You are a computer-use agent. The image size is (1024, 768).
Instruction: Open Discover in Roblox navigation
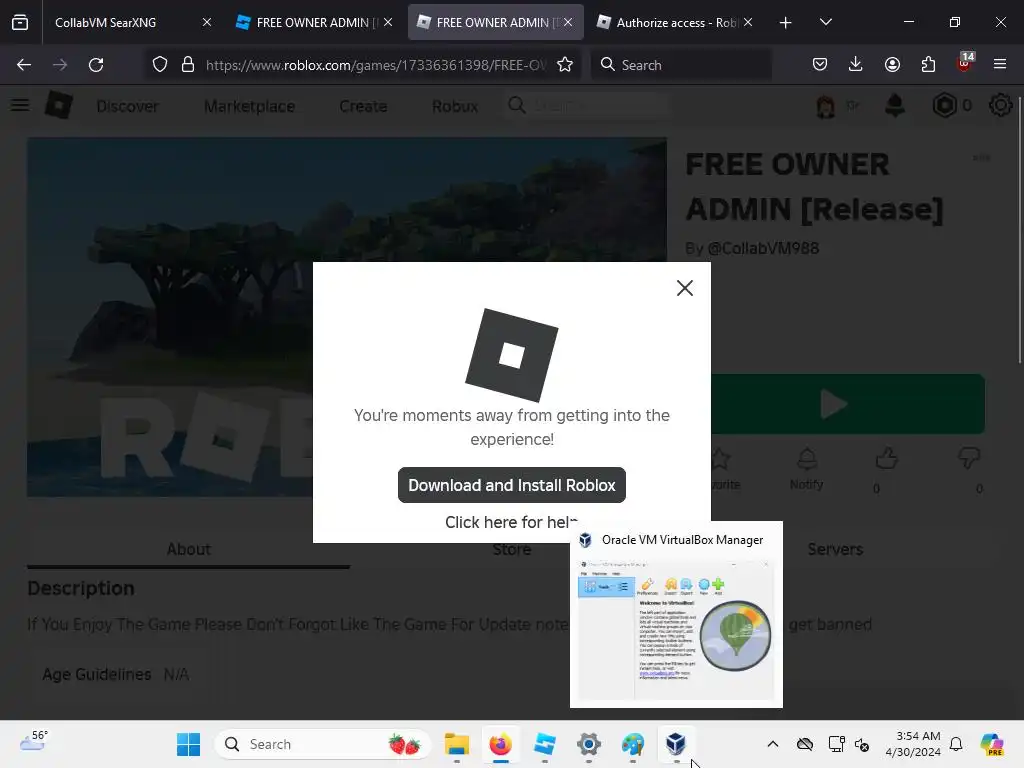point(127,106)
